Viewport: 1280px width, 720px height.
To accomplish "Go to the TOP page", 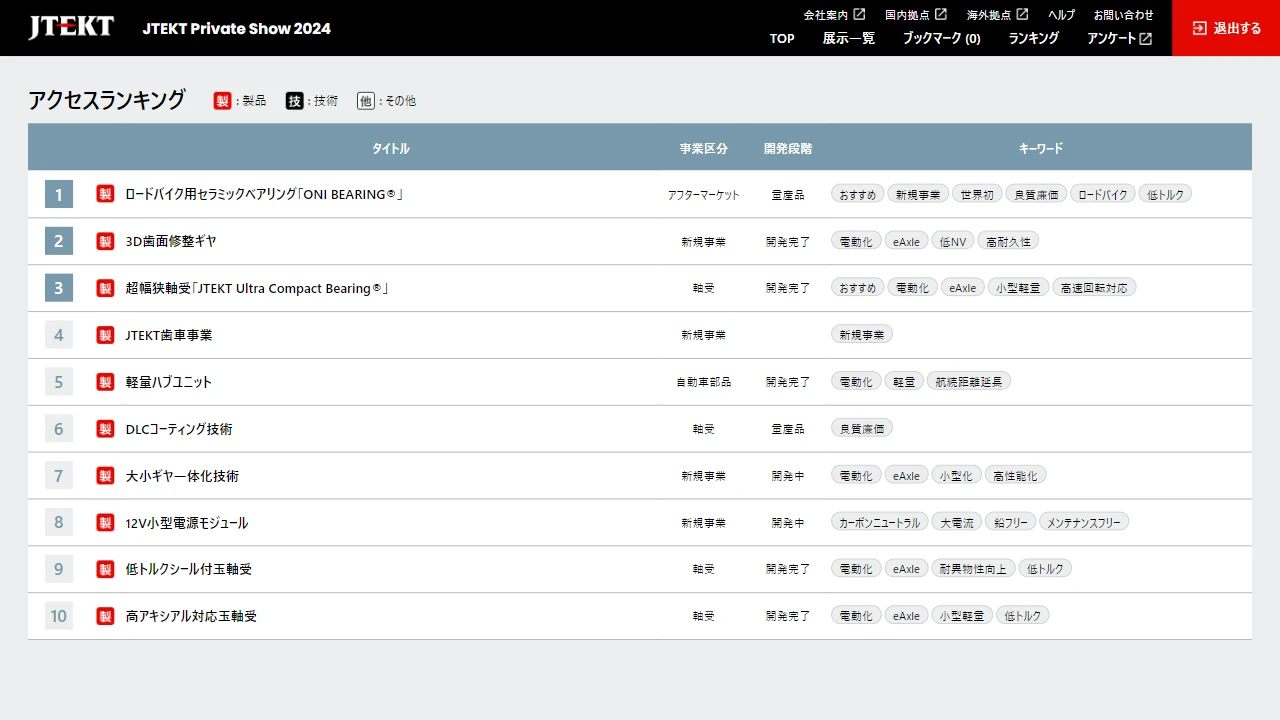I will pyautogui.click(x=782, y=39).
